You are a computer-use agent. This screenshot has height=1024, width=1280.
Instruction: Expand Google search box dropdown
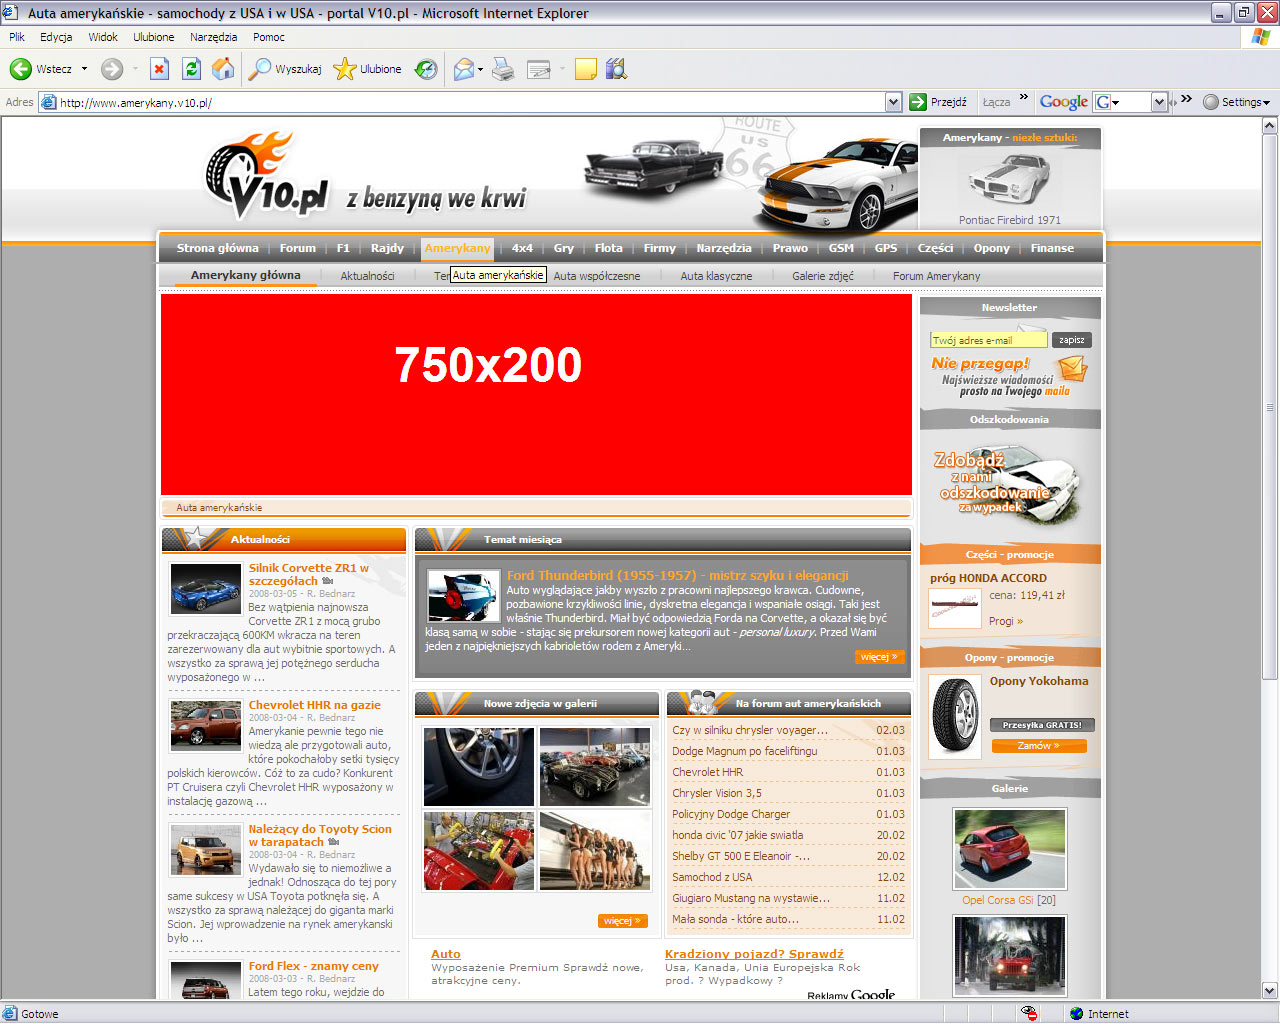click(1159, 102)
